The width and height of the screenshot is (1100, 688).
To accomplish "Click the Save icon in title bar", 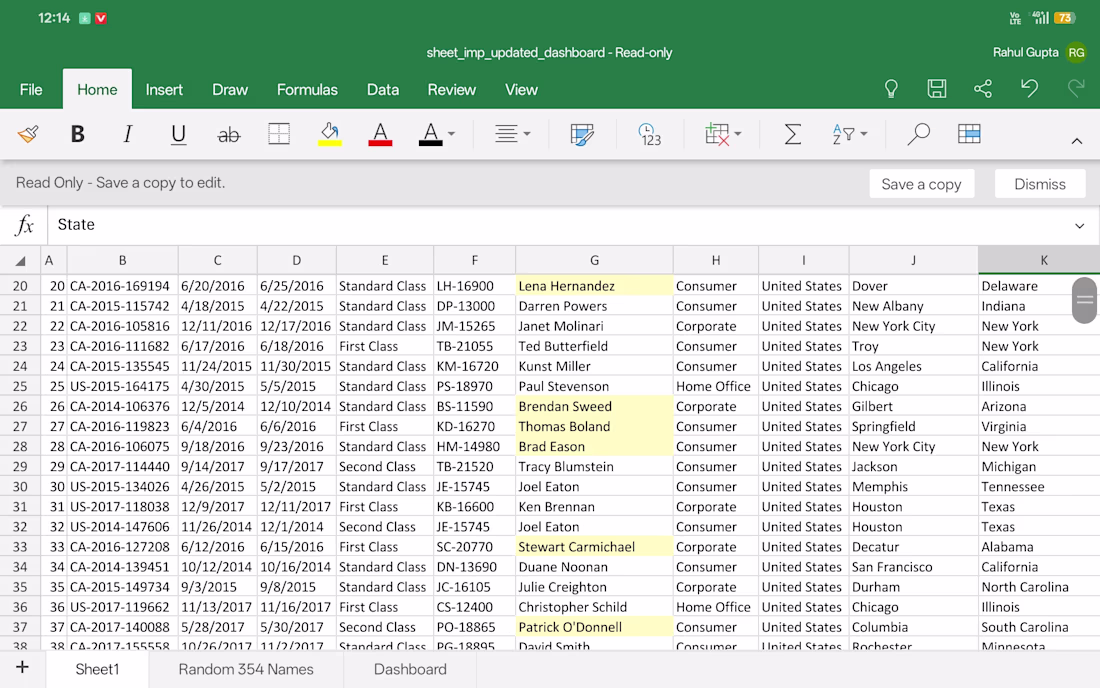I will pyautogui.click(x=937, y=88).
